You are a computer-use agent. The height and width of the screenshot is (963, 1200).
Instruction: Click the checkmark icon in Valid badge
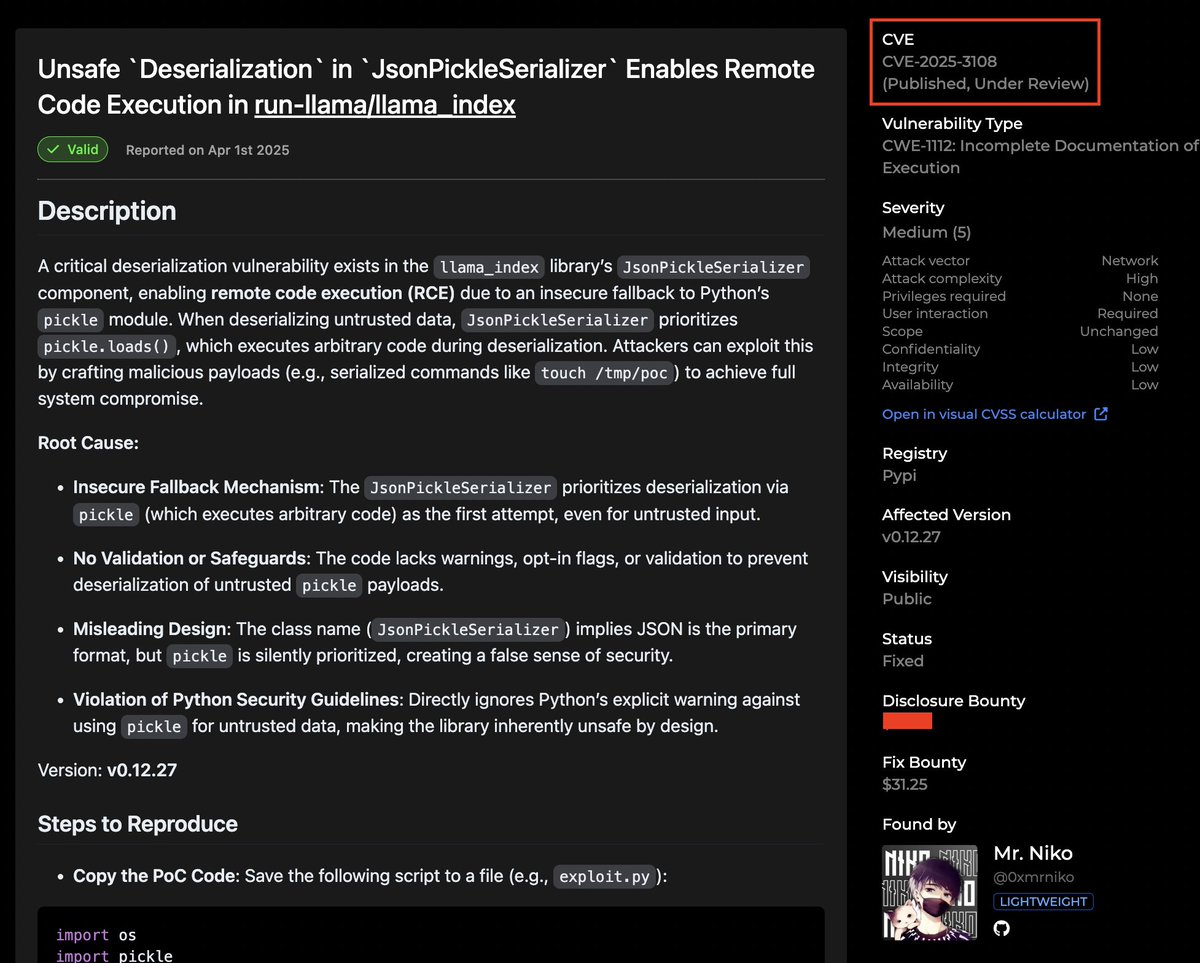(x=54, y=149)
